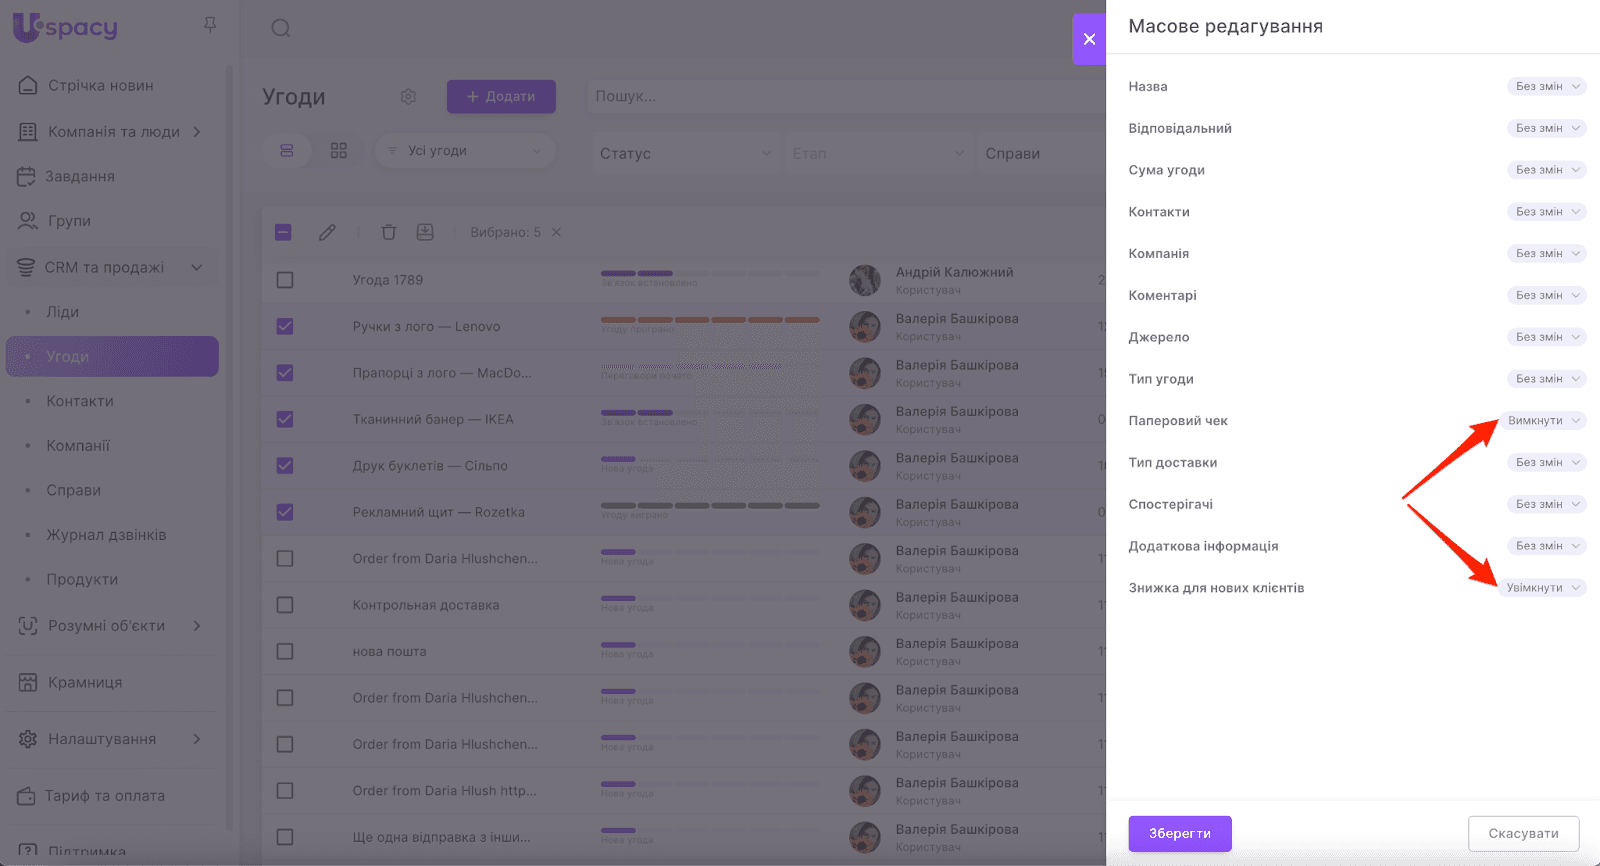Open Контакти in the sidebar
The width and height of the screenshot is (1600, 866).
tap(80, 401)
